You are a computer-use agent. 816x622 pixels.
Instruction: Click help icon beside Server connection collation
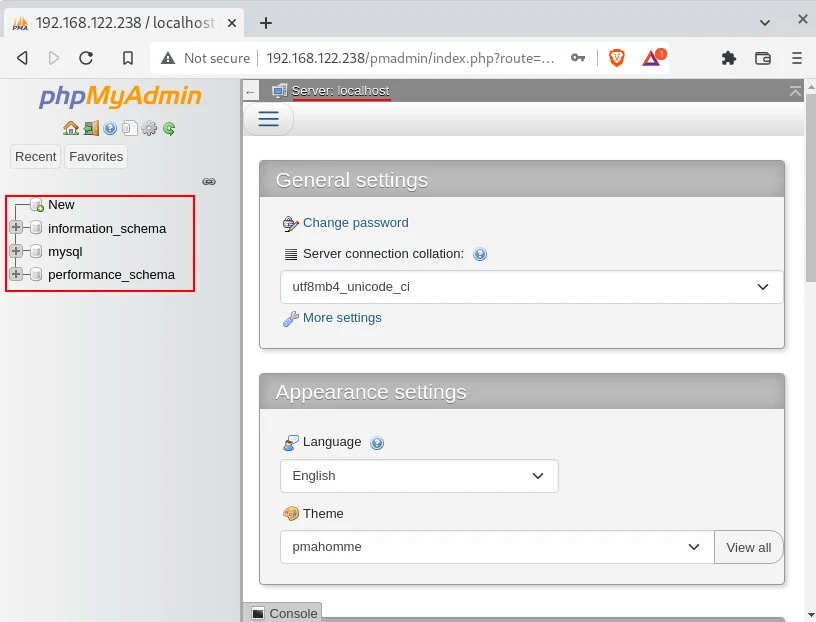(480, 254)
